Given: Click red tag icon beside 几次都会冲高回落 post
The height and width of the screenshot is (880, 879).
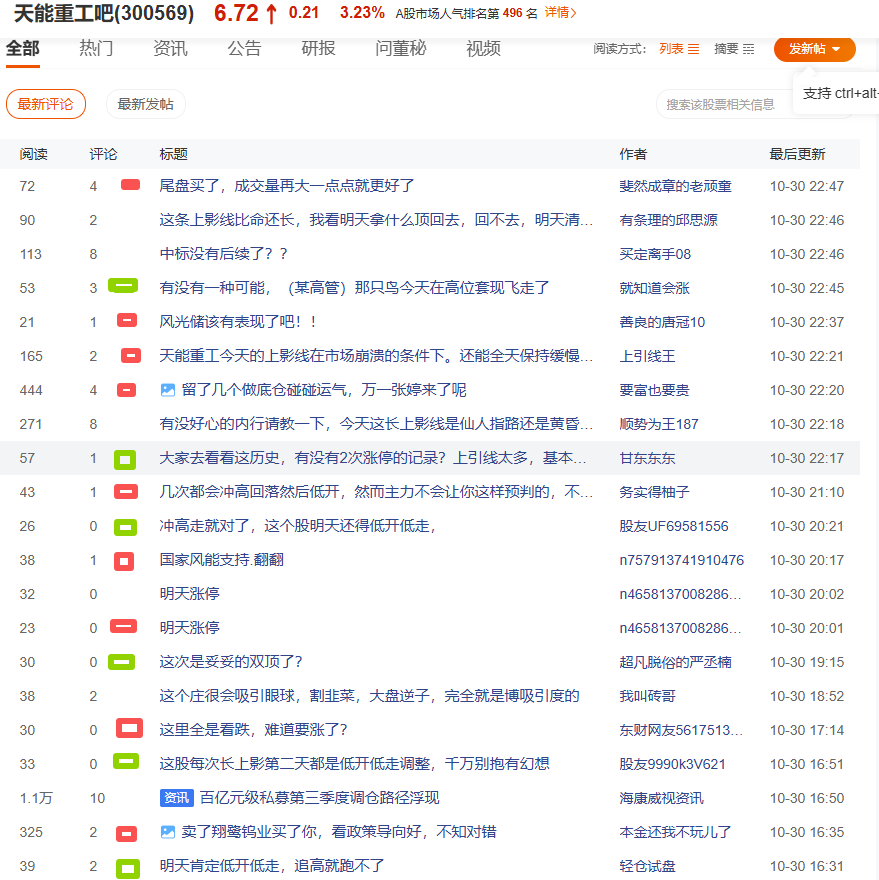Looking at the screenshot, I should coord(126,492).
